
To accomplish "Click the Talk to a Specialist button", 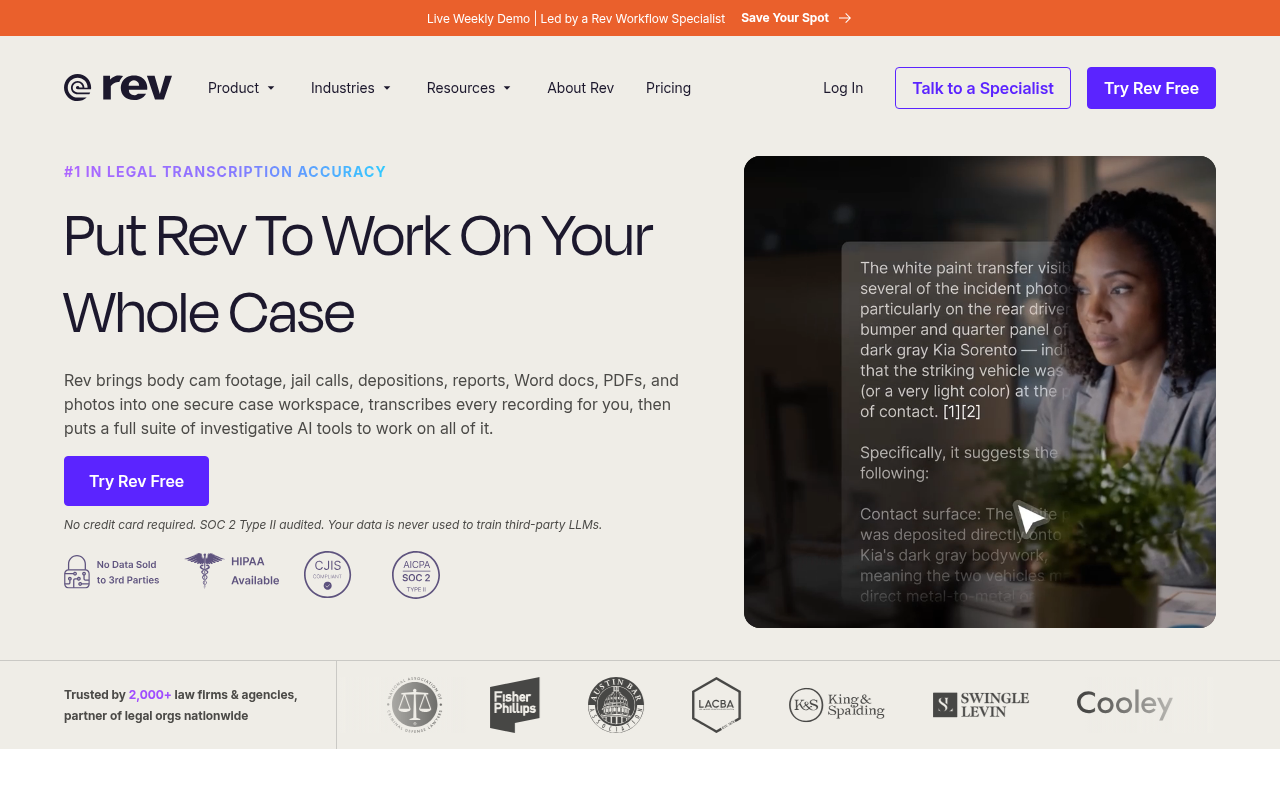I will [x=983, y=88].
